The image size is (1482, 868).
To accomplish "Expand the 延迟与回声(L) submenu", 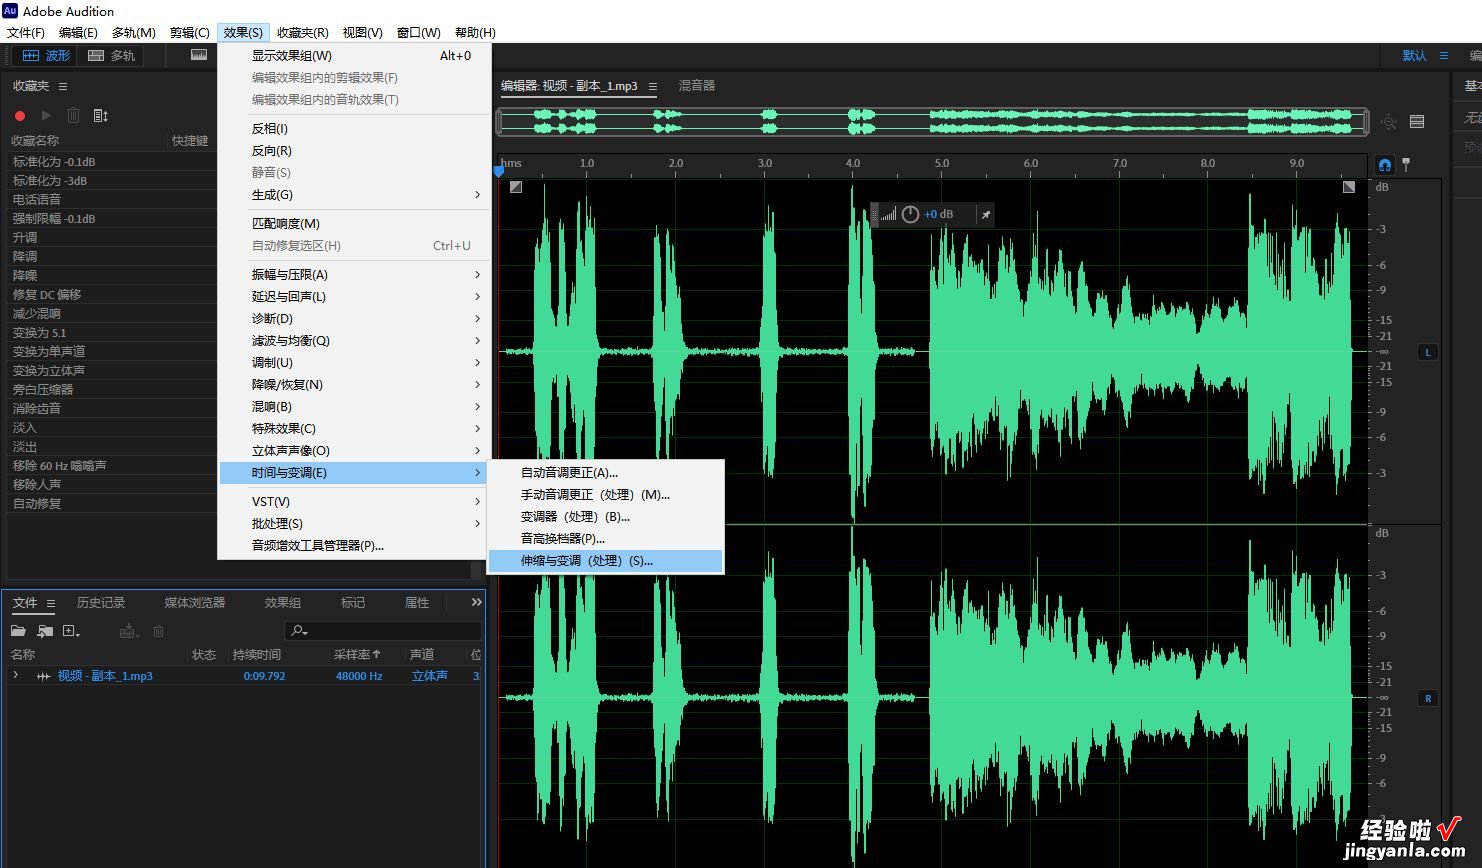I will [354, 296].
